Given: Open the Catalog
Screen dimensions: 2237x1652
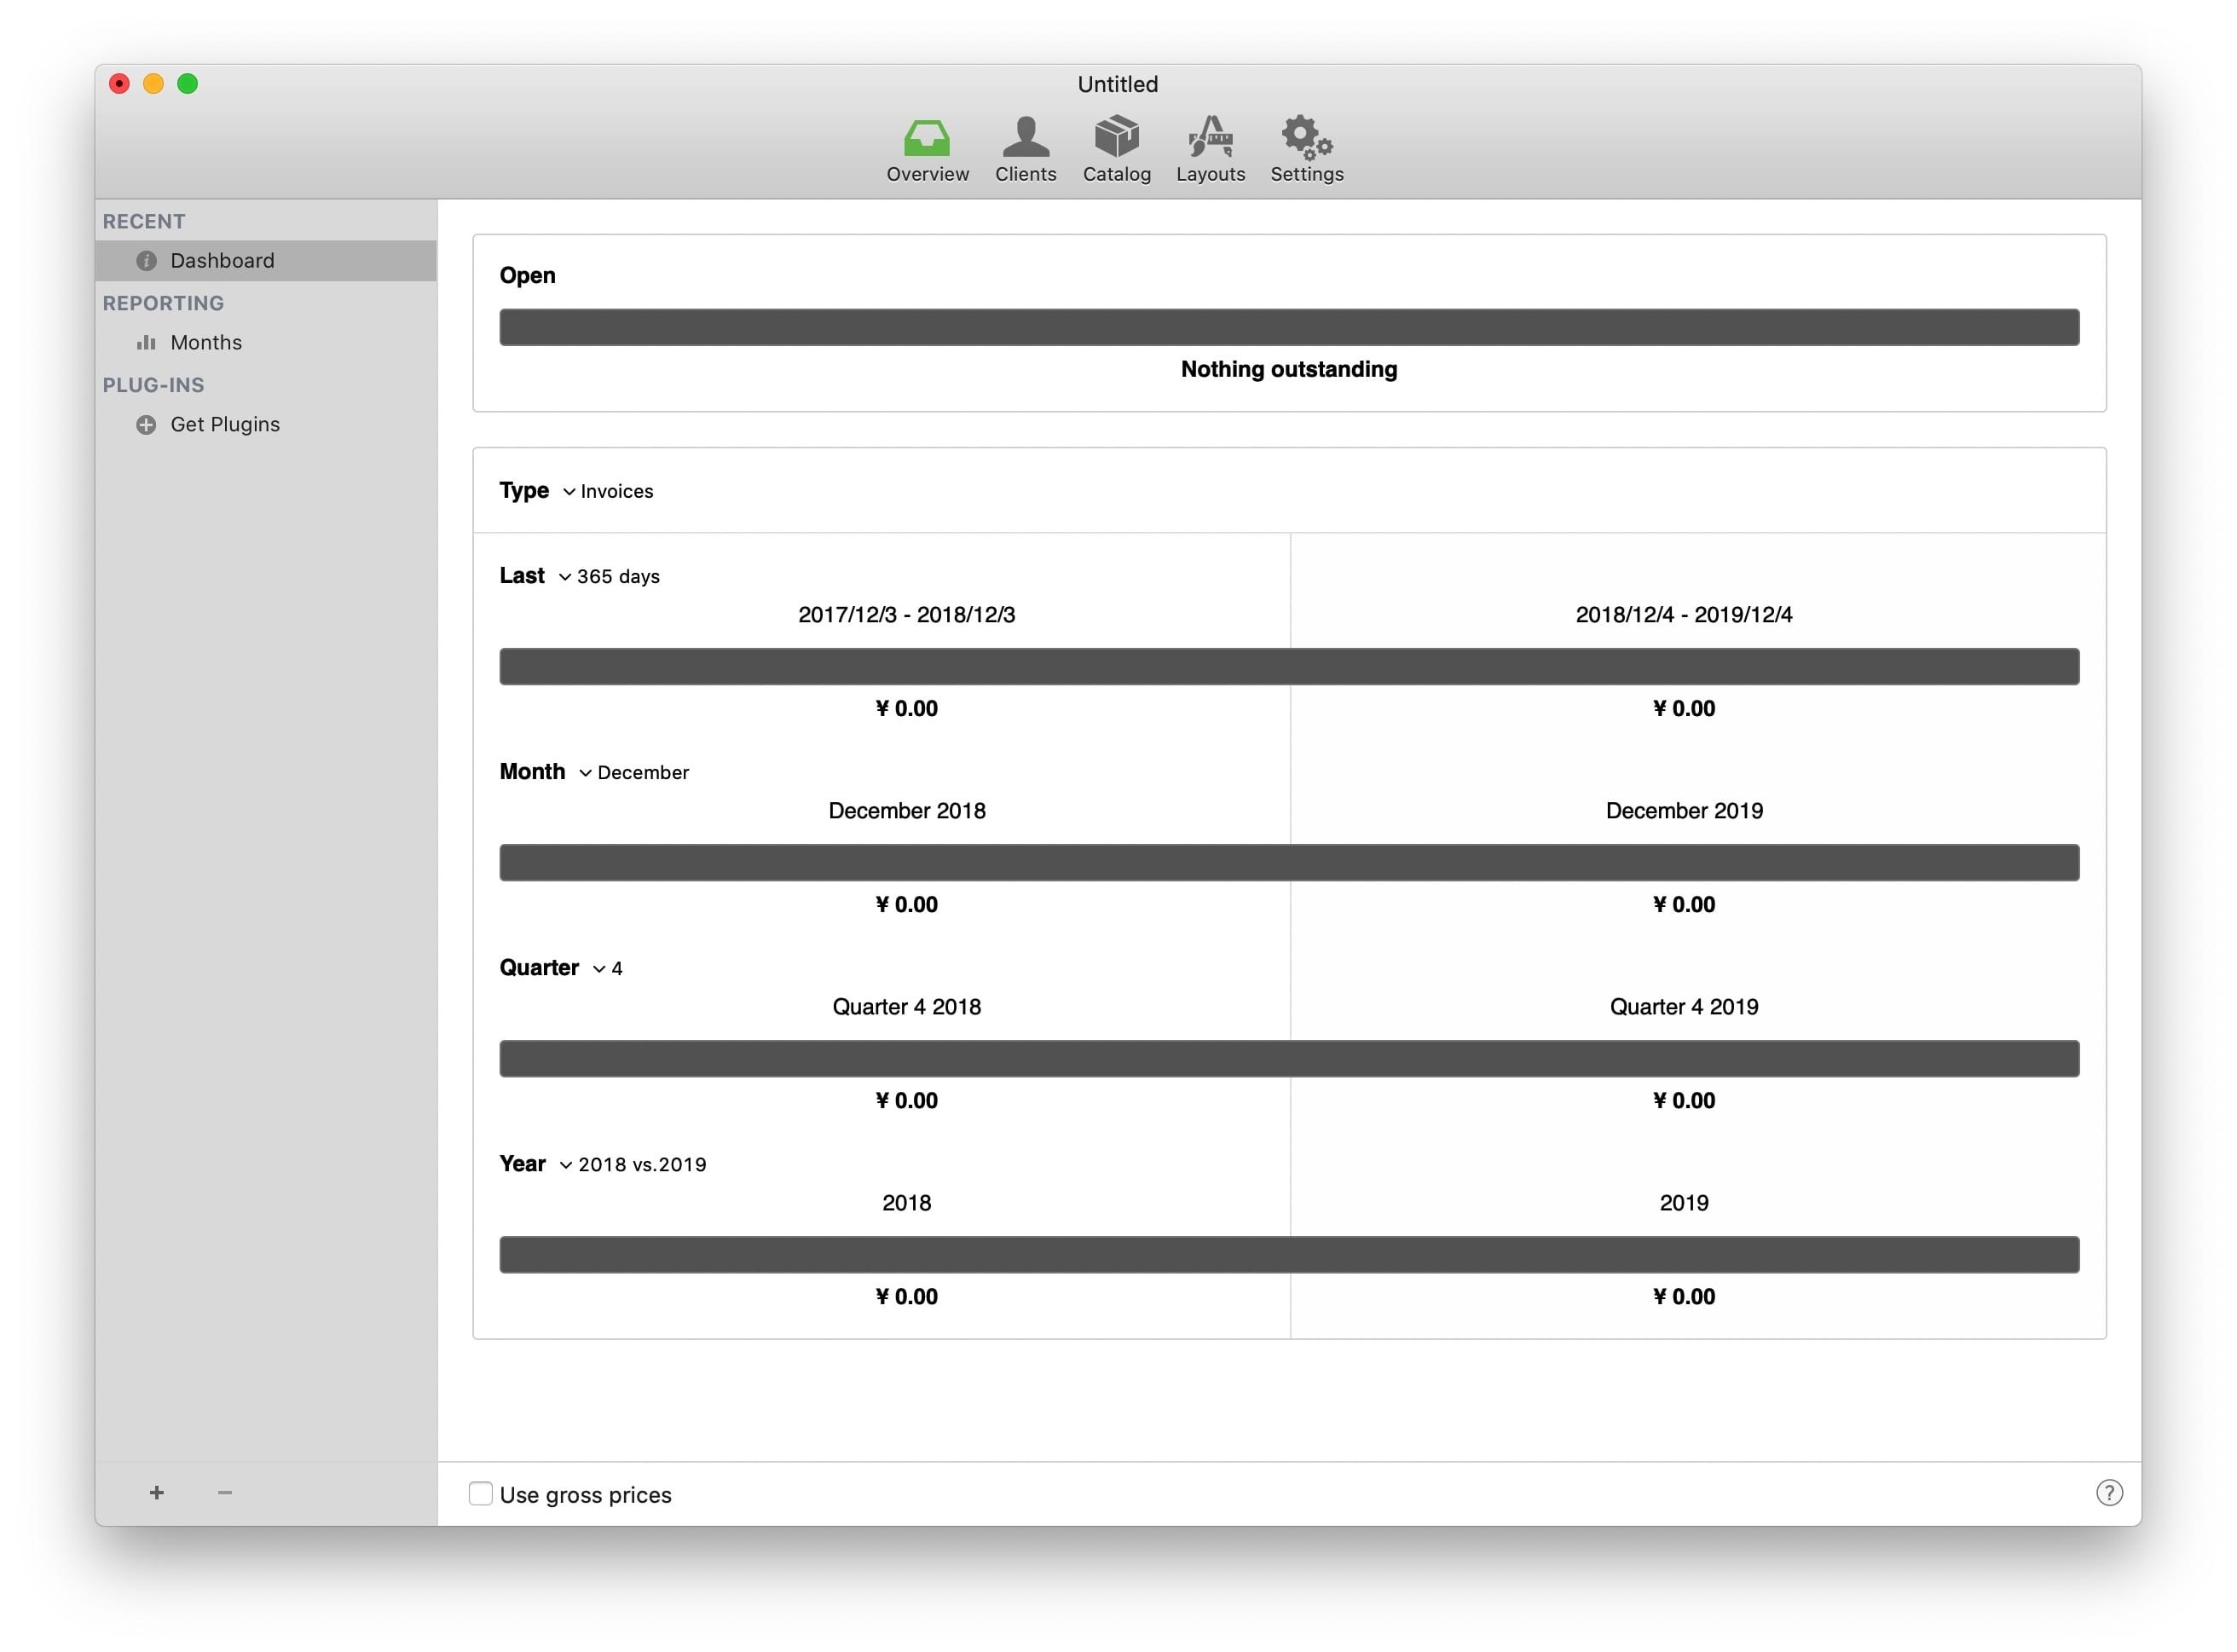Looking at the screenshot, I should pyautogui.click(x=1115, y=148).
